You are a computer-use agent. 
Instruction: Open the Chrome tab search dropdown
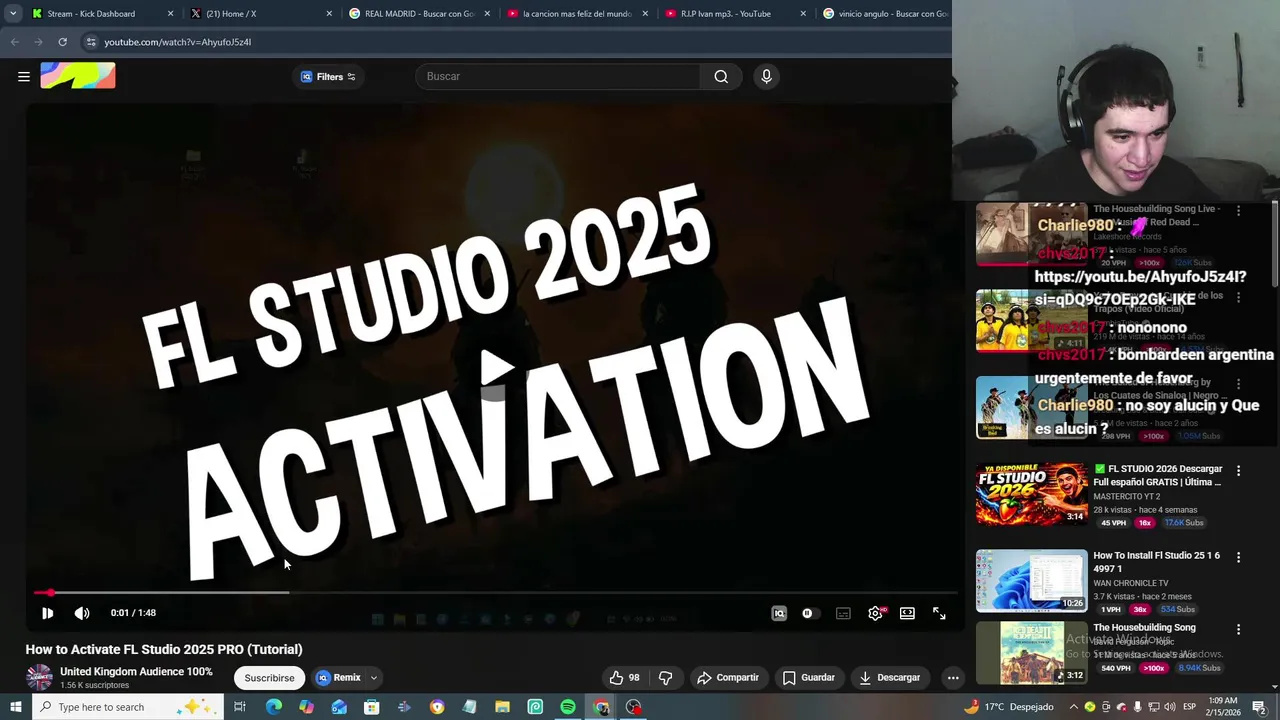point(12,14)
